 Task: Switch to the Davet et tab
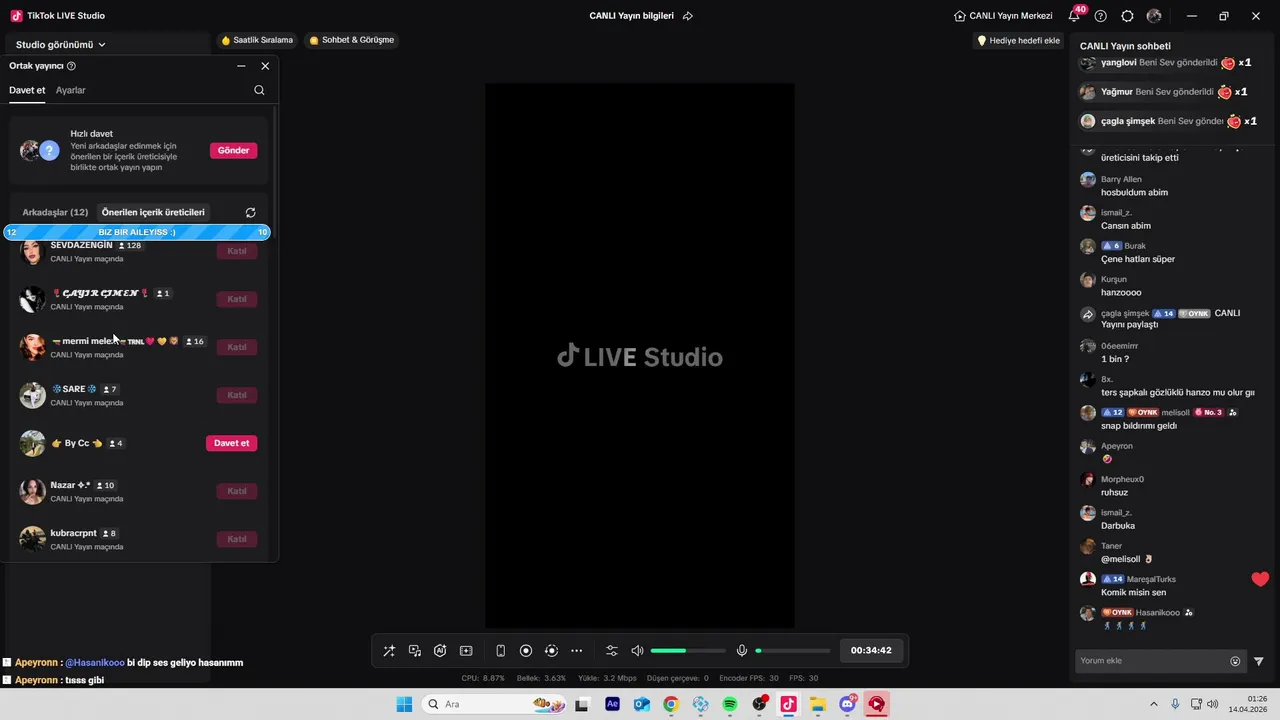(x=27, y=90)
